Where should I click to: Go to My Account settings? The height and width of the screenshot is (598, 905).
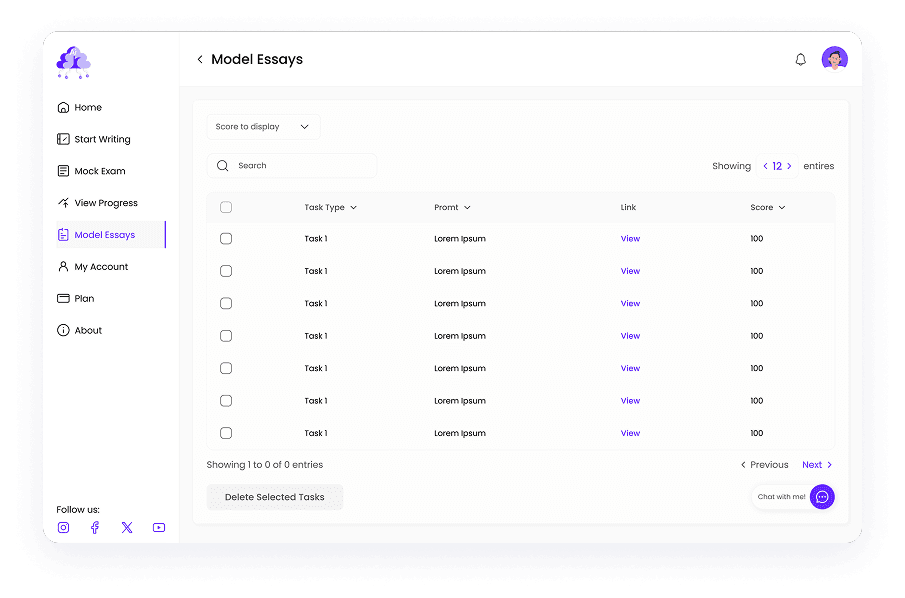click(x=93, y=267)
